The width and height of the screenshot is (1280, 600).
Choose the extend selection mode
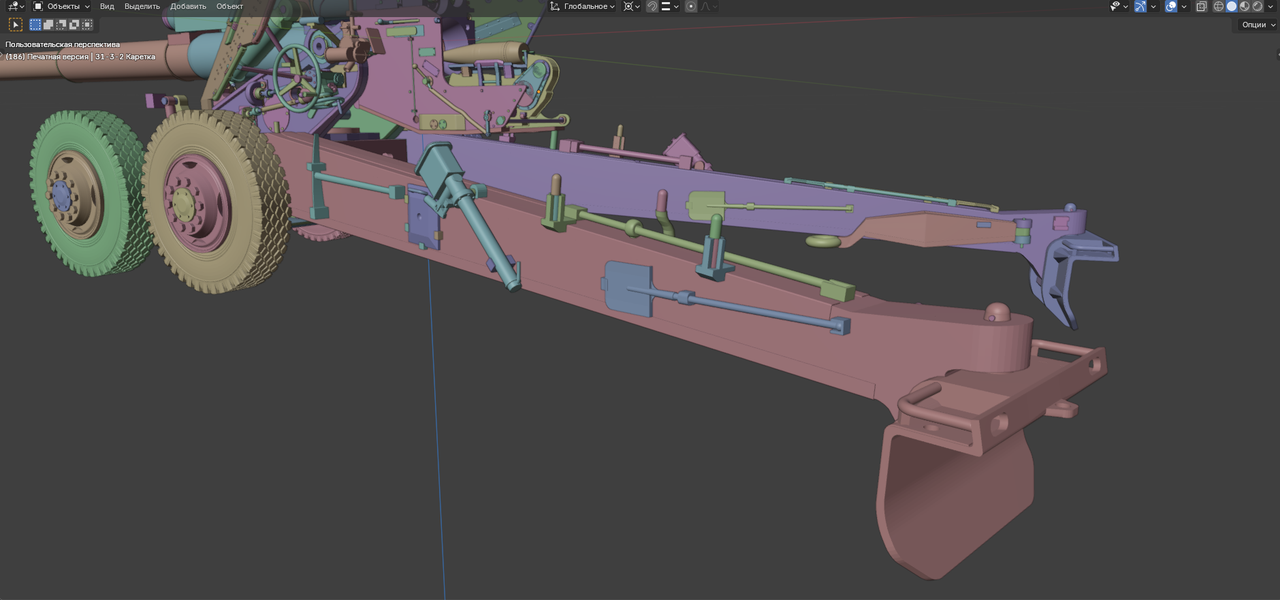(48, 24)
